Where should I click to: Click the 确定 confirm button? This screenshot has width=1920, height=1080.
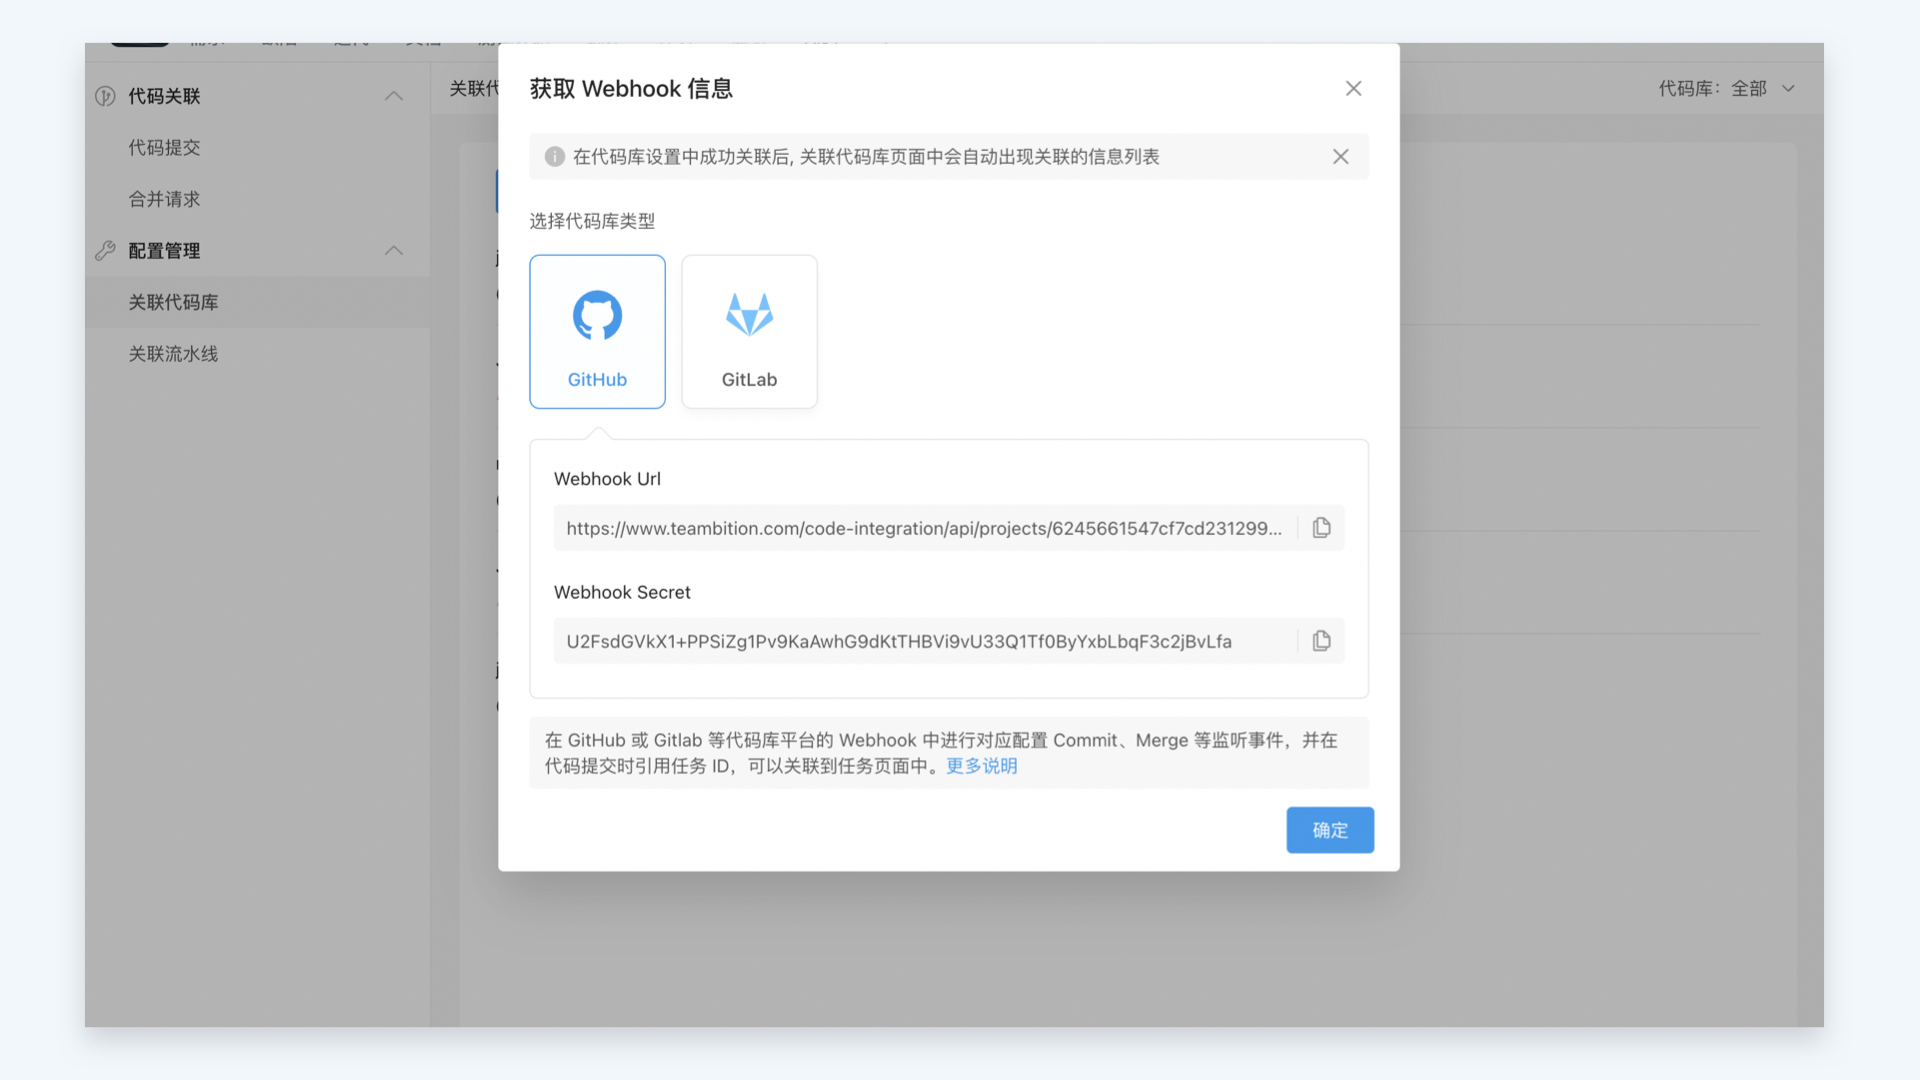[x=1329, y=830]
